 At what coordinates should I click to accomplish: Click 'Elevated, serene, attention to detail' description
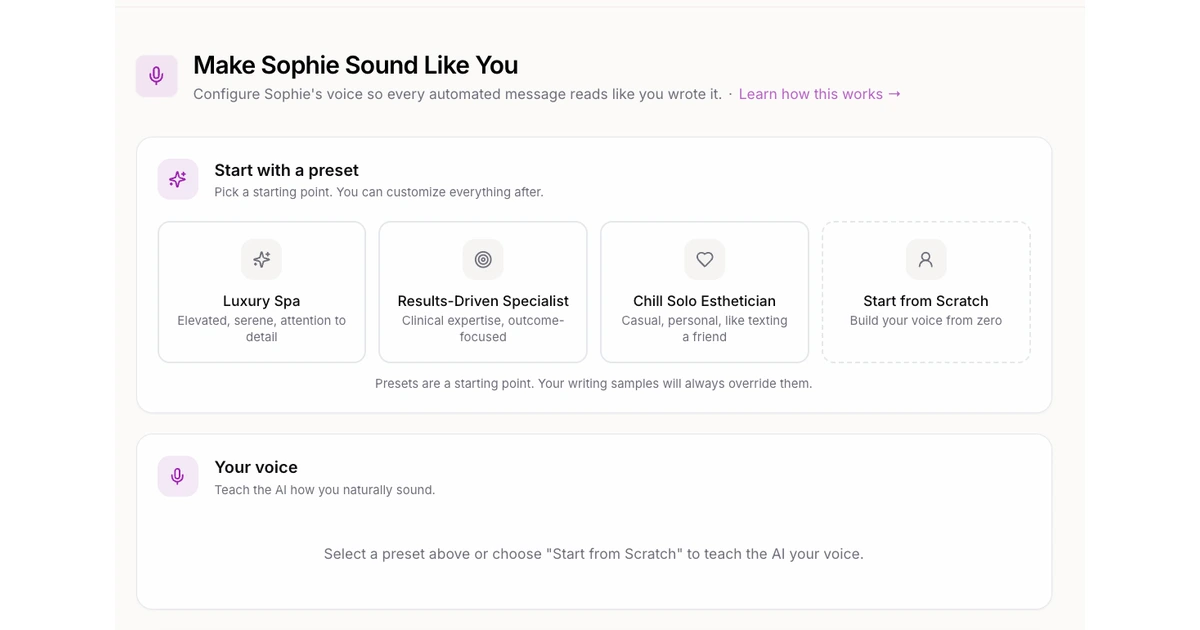[261, 329]
